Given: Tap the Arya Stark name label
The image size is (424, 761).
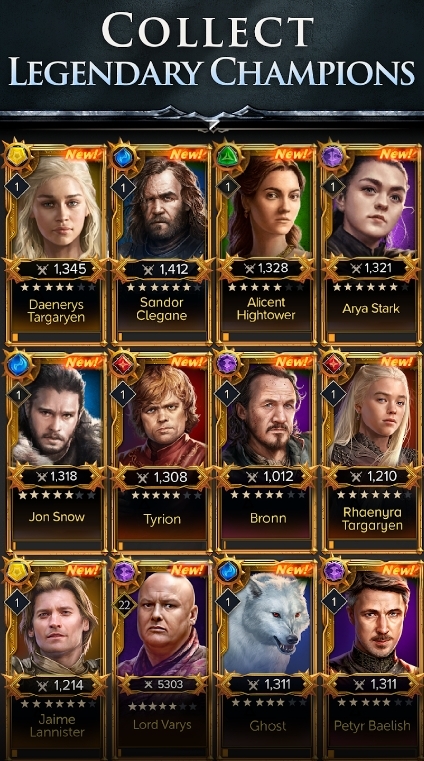Looking at the screenshot, I should (371, 309).
